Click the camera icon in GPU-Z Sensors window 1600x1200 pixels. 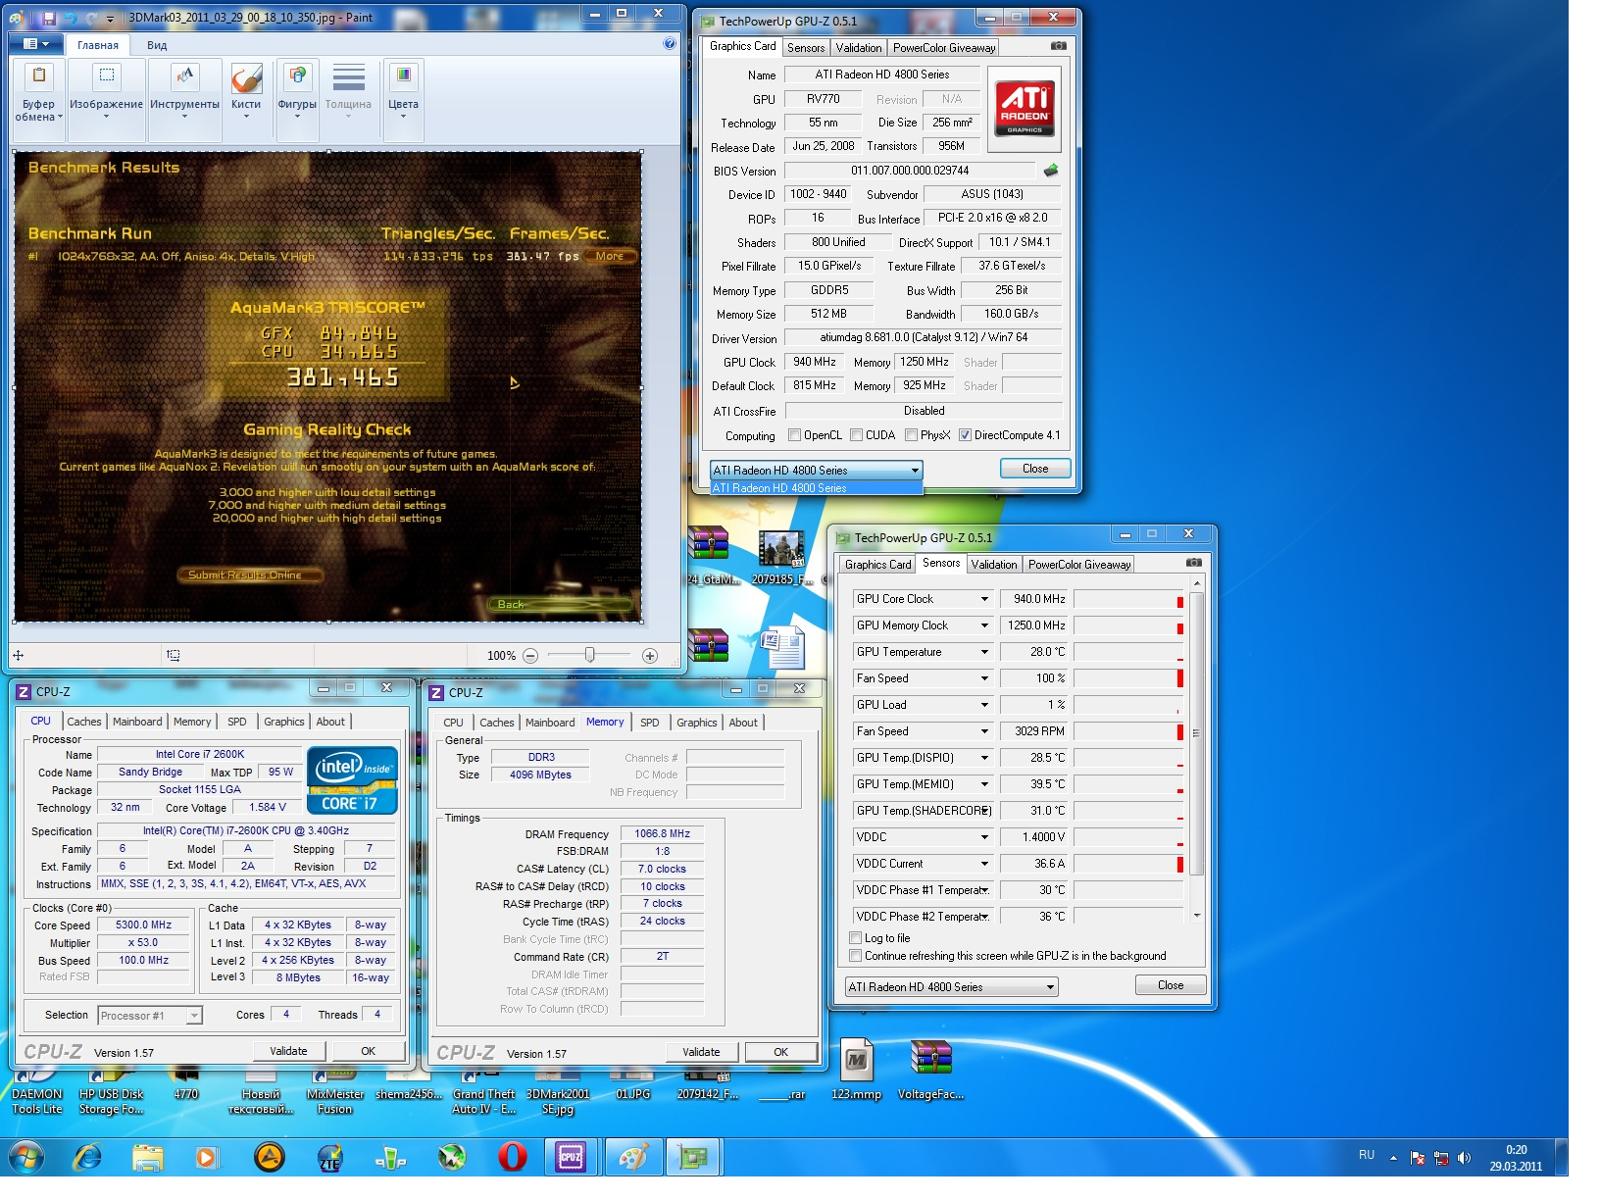[1193, 563]
